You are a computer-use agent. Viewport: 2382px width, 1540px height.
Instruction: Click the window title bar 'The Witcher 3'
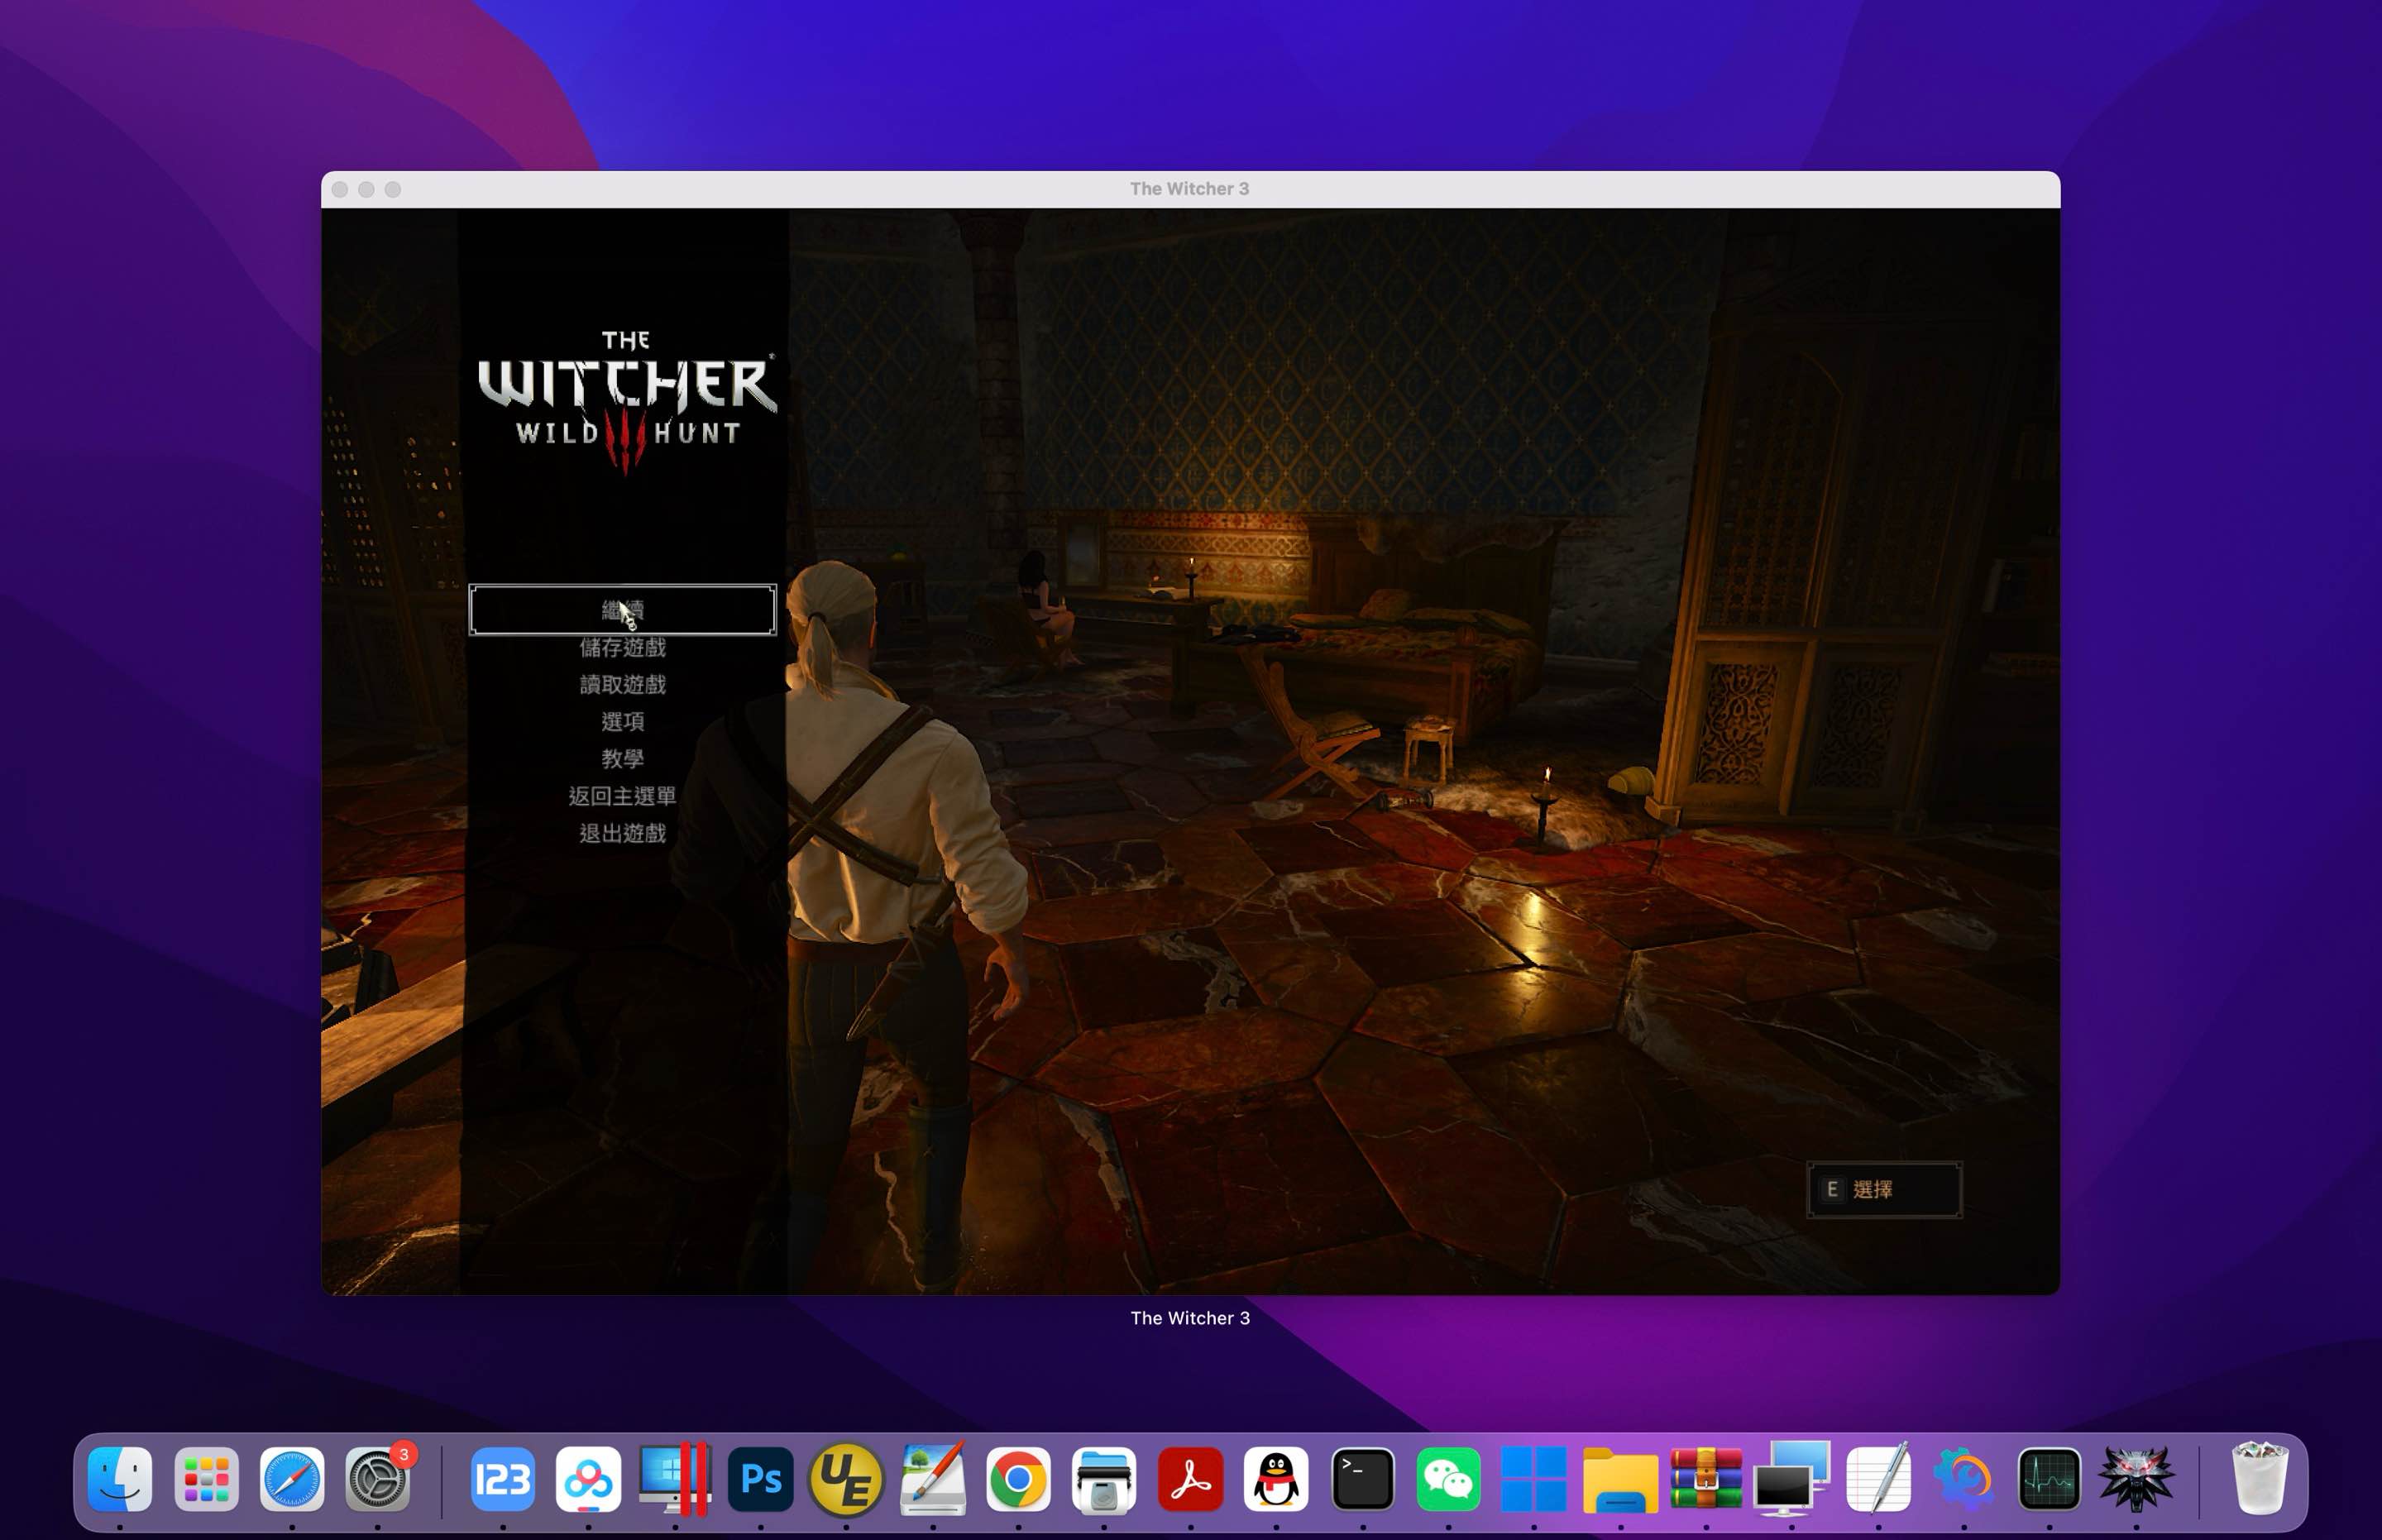[x=1190, y=189]
